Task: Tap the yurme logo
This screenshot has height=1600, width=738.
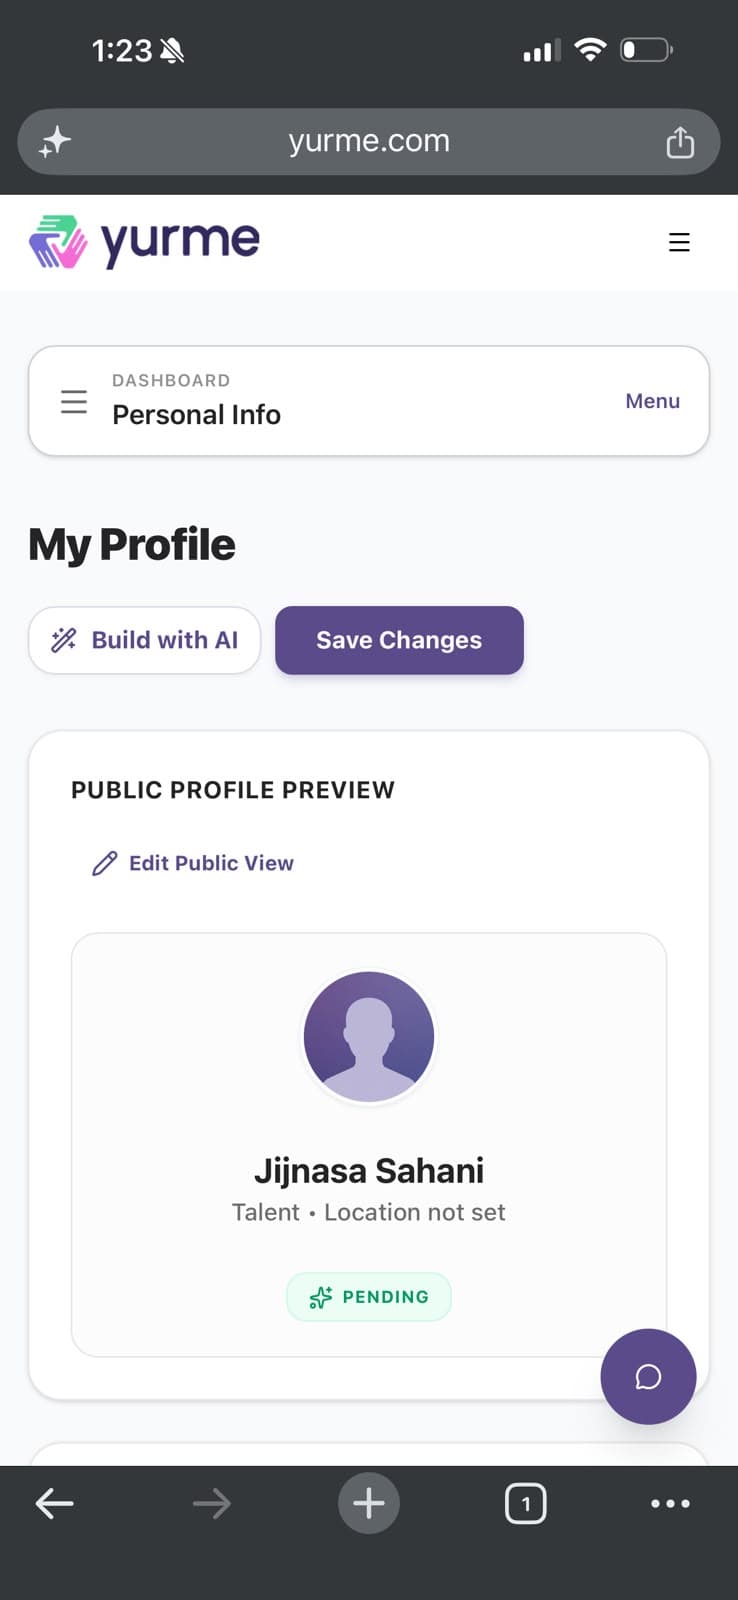Action: 144,242
